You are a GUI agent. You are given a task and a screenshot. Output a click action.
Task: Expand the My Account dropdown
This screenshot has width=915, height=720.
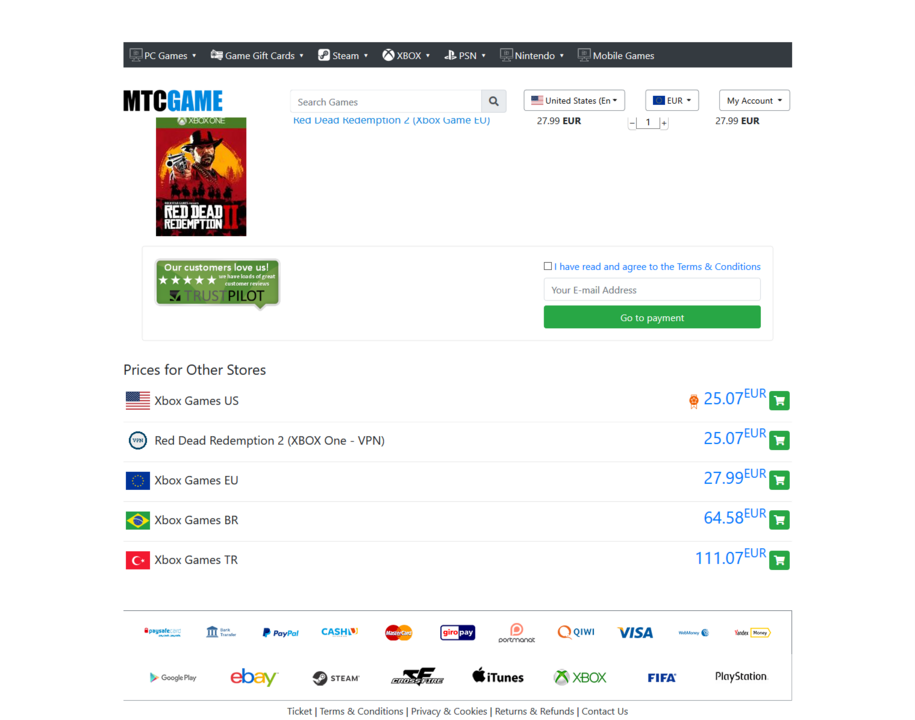pyautogui.click(x=754, y=100)
